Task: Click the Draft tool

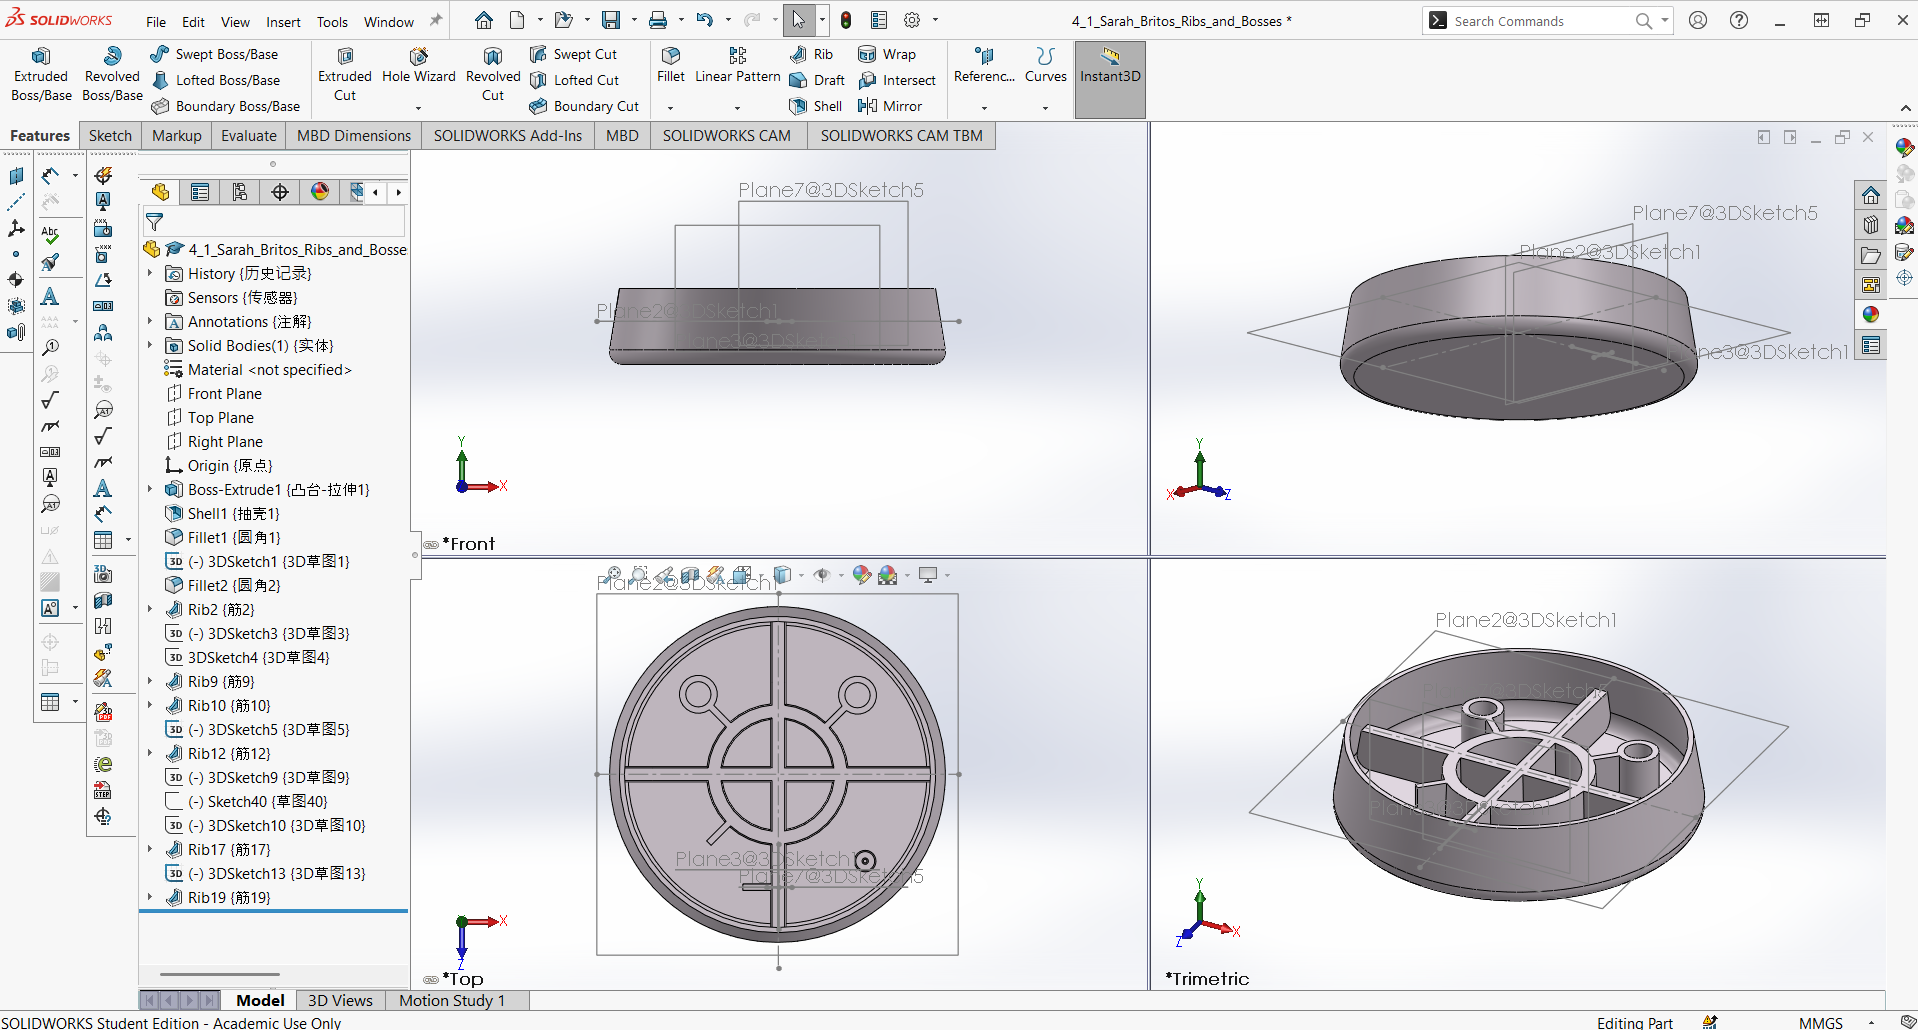Action: [x=817, y=80]
